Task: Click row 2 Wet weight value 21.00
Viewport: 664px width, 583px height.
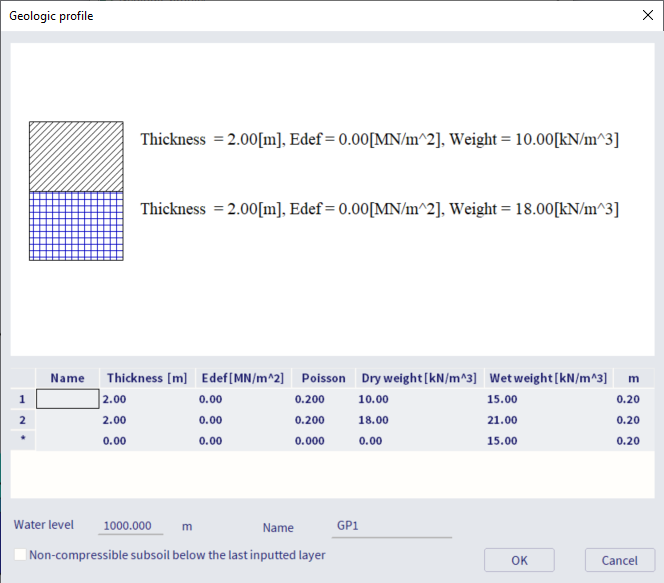Action: point(547,420)
